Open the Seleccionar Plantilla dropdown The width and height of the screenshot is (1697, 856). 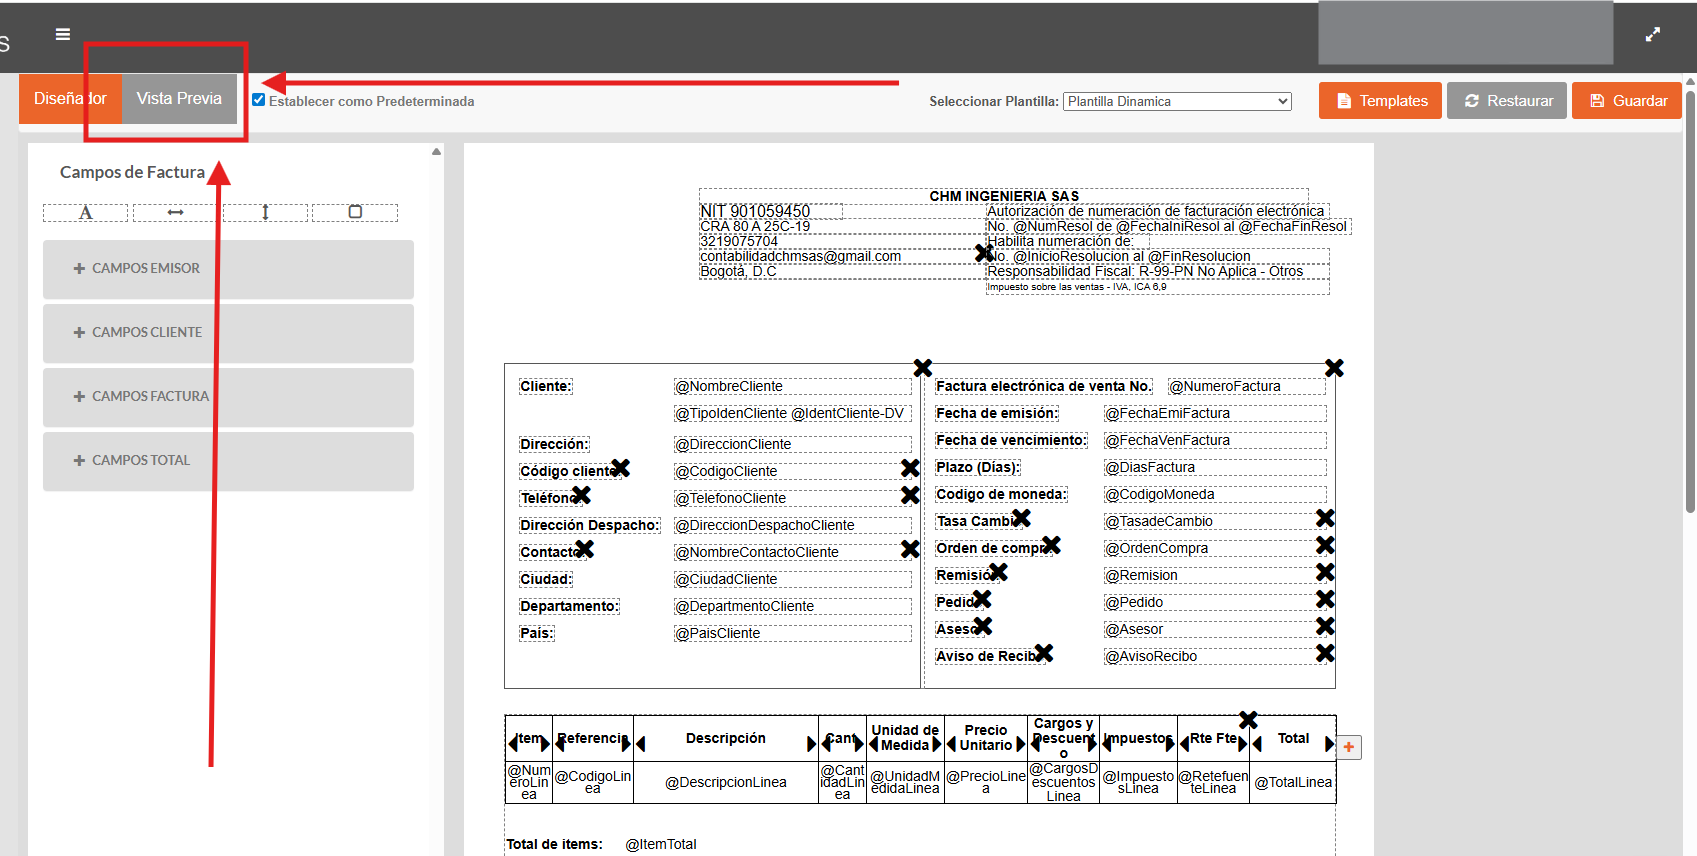1177,101
